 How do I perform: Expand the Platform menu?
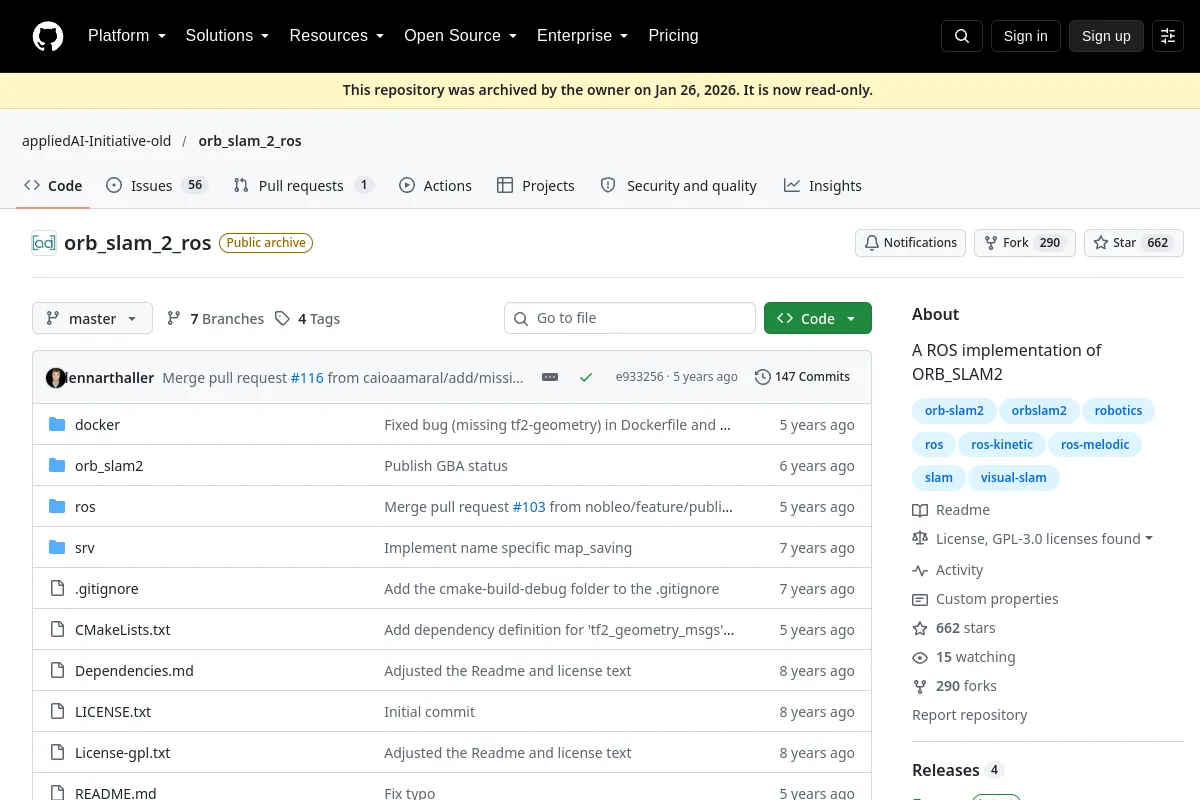coord(126,36)
